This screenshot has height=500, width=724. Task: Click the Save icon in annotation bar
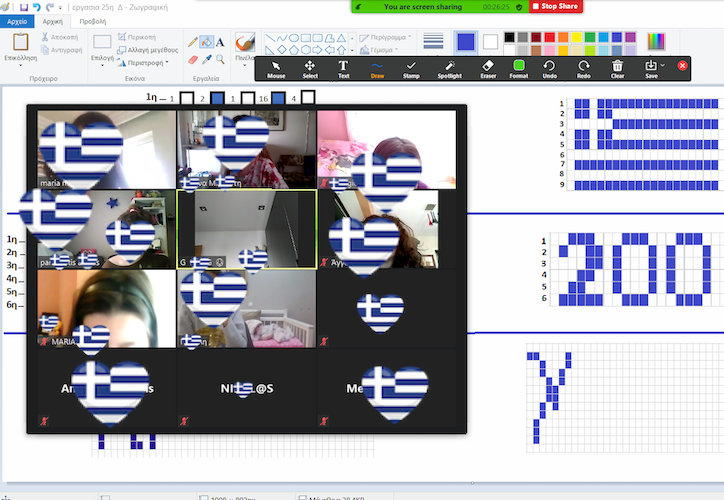click(651, 69)
